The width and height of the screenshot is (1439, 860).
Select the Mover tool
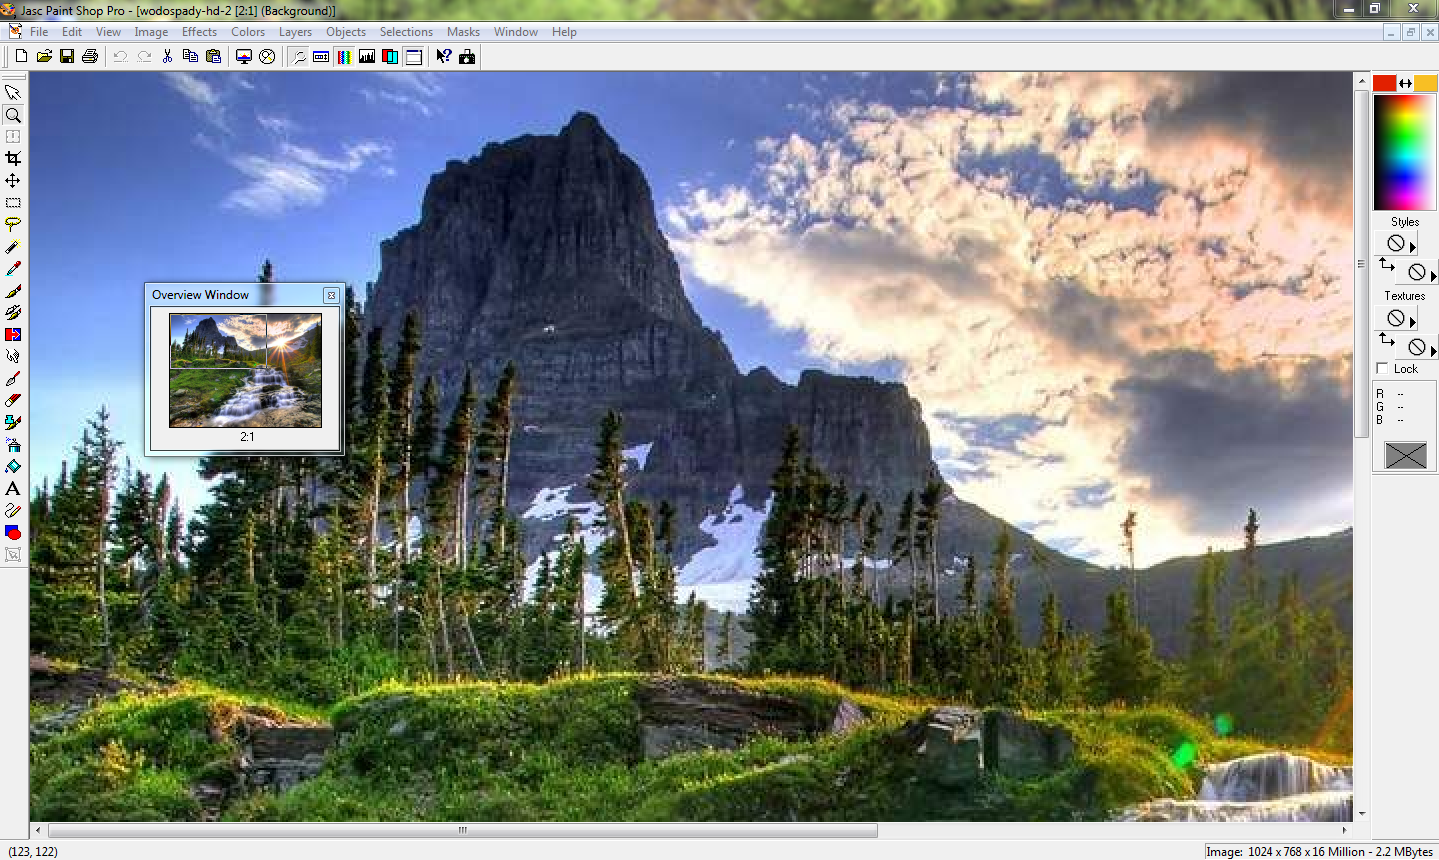coord(13,180)
